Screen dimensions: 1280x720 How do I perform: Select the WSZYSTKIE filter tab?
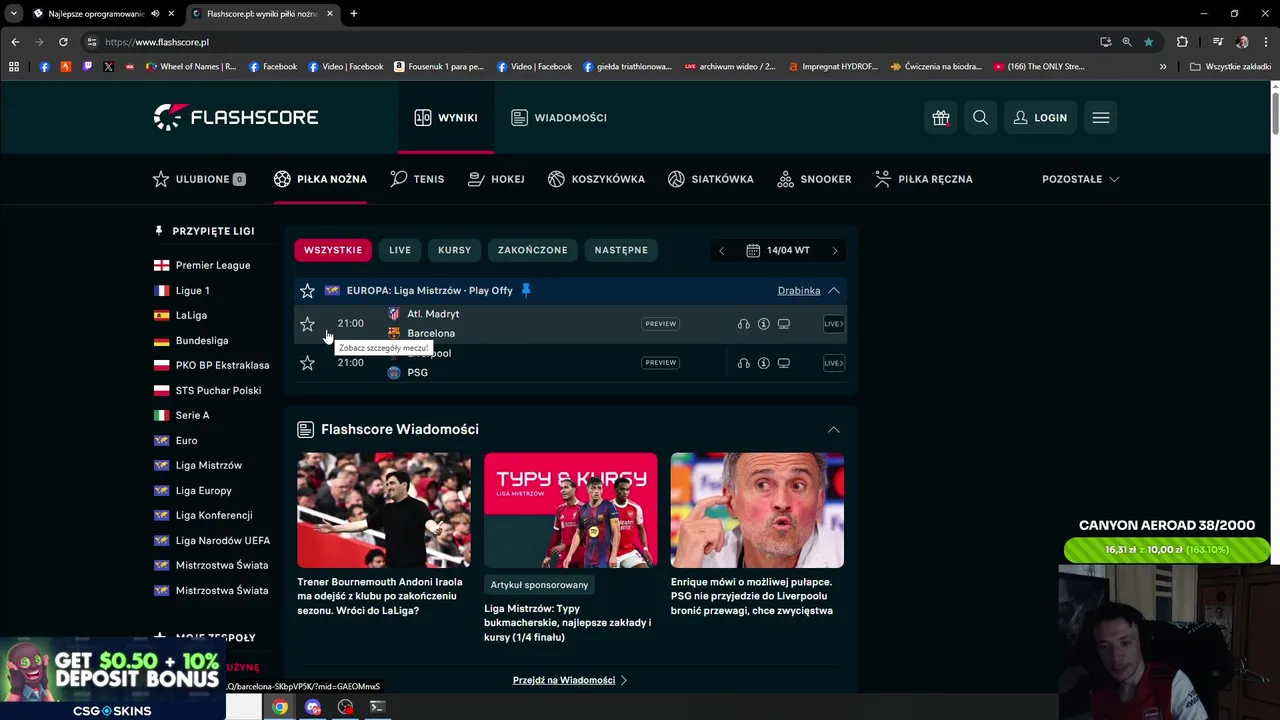click(333, 250)
